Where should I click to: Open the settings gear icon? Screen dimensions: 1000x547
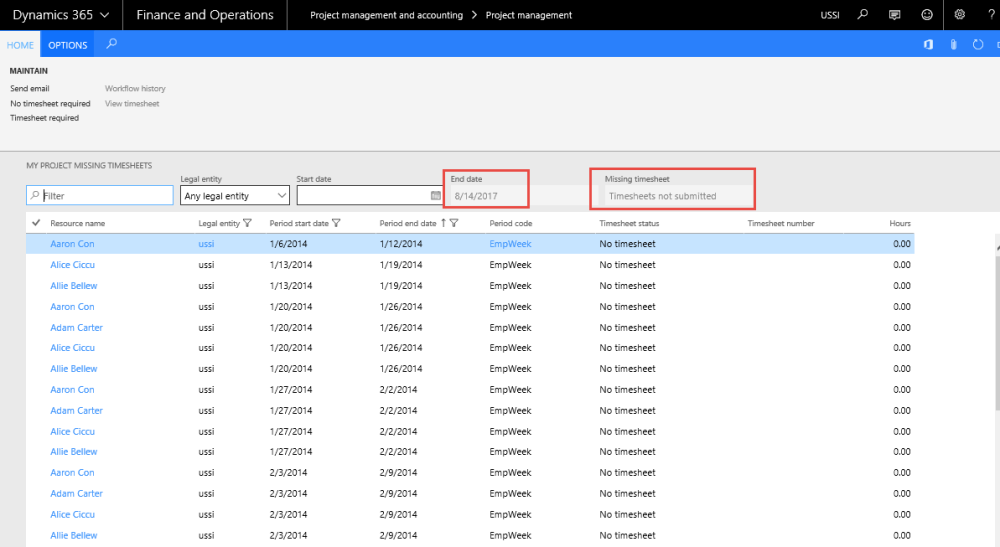tap(960, 15)
